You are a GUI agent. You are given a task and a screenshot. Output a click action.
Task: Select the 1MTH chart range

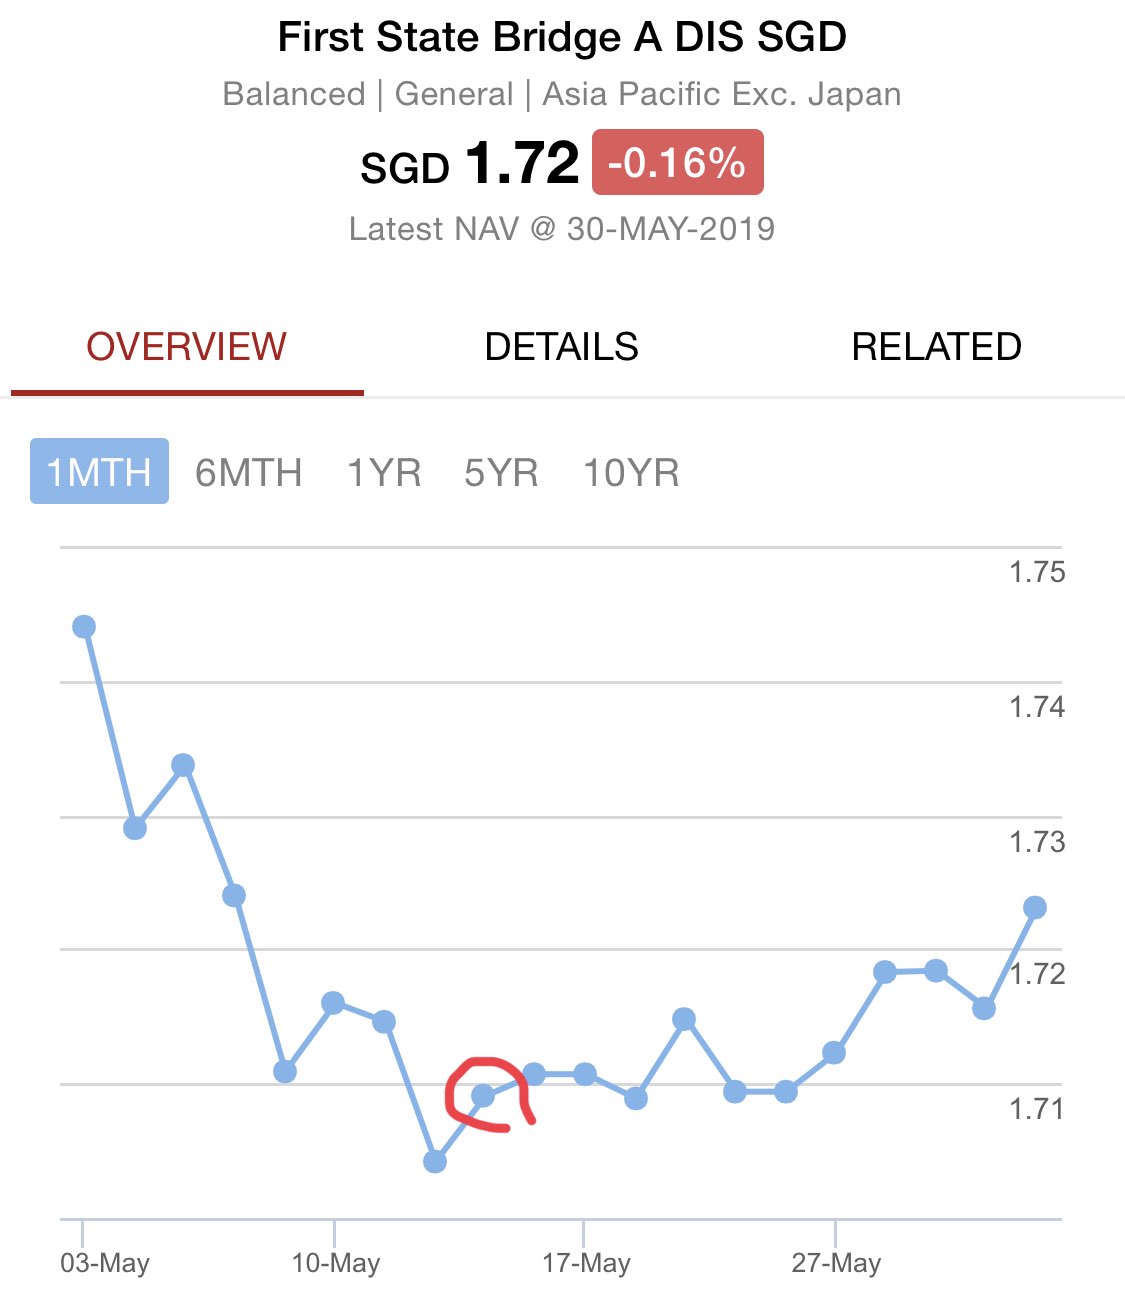(x=99, y=471)
